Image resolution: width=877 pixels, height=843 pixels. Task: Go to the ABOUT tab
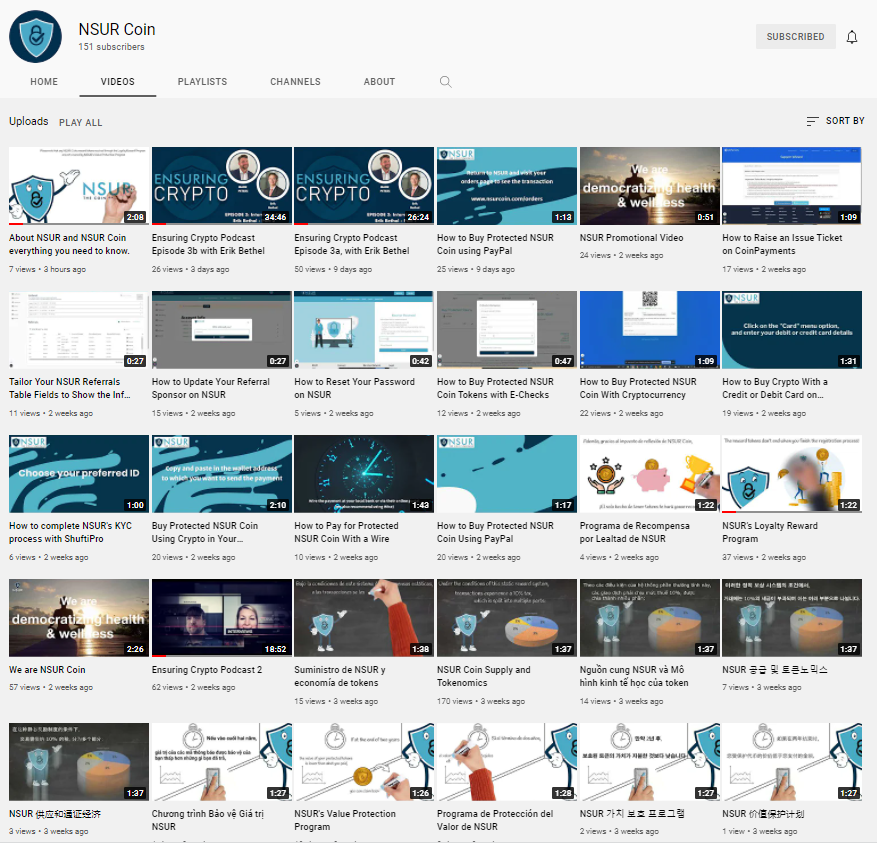(x=379, y=82)
